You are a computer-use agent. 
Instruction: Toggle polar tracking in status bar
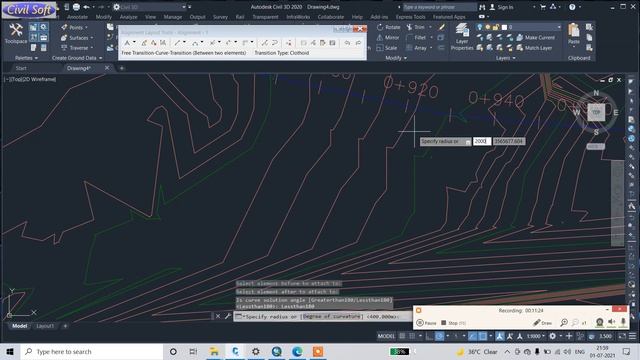click(440, 336)
